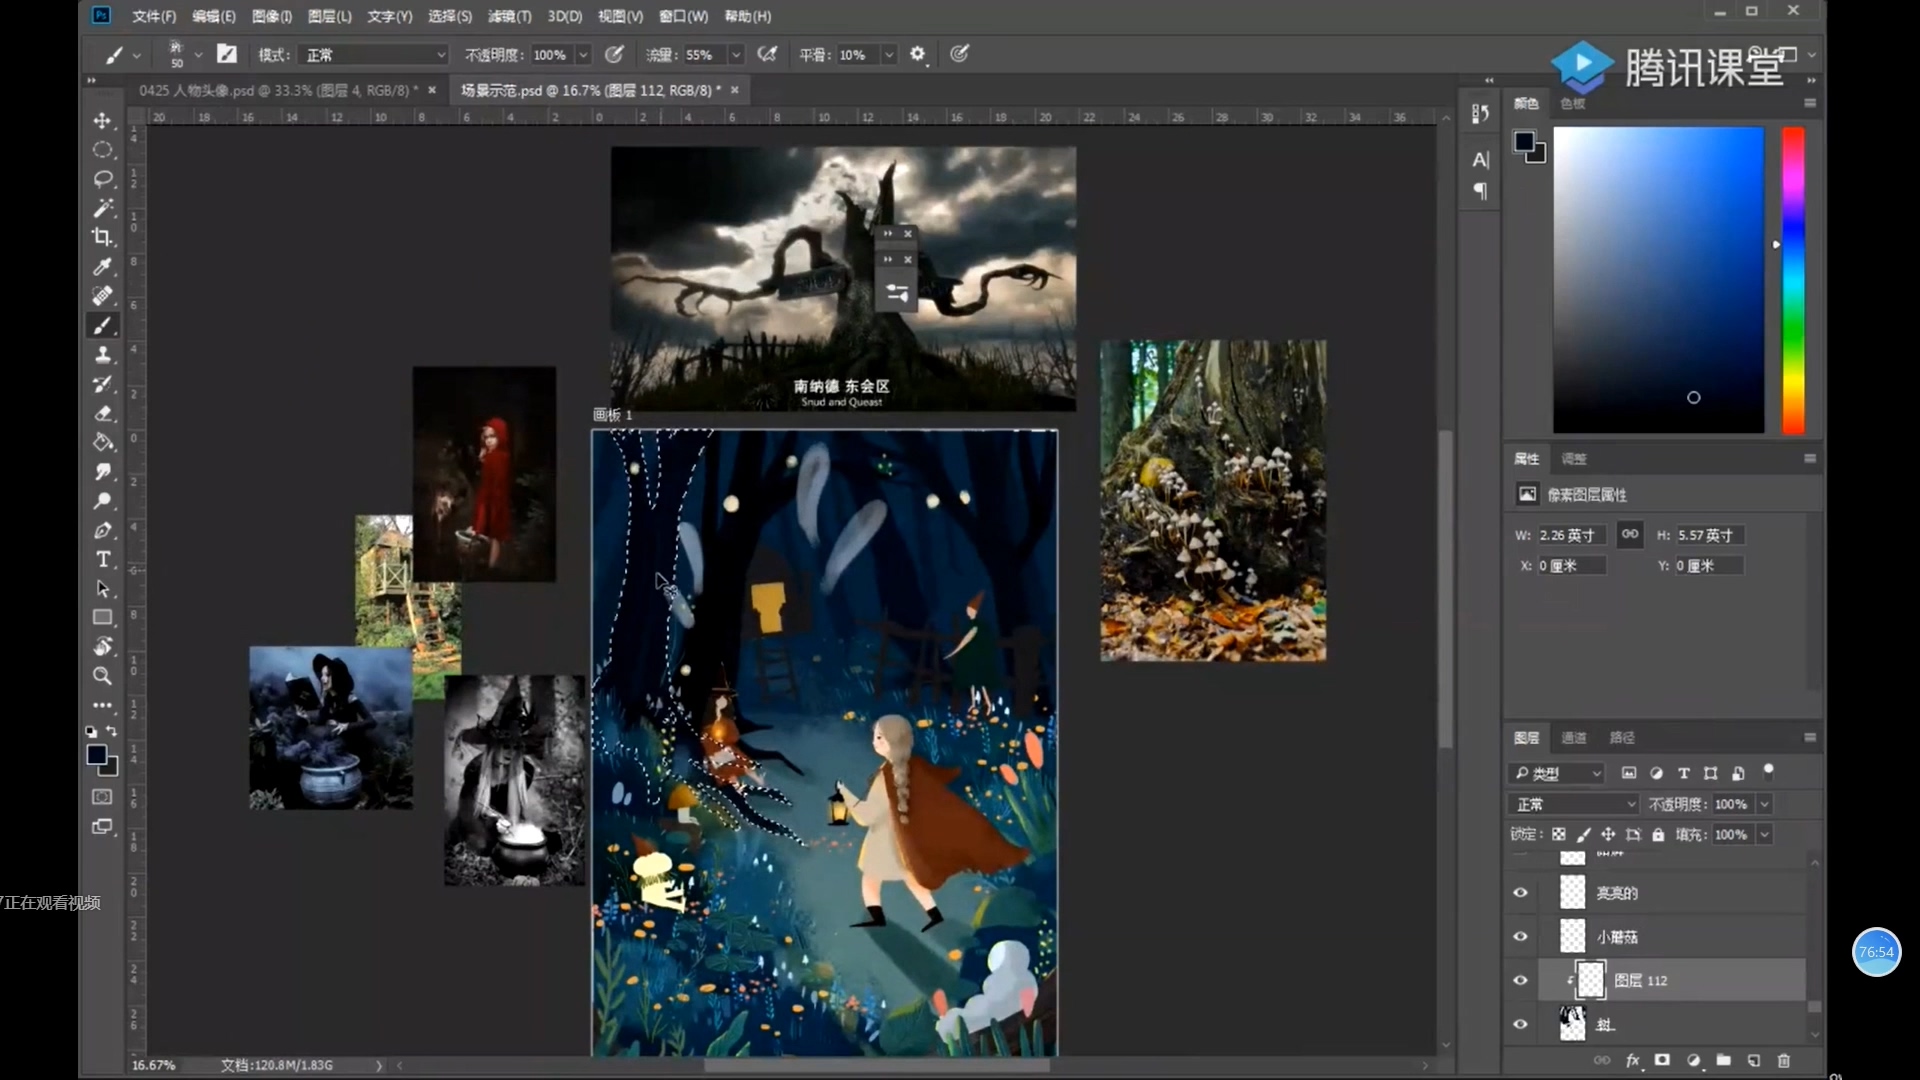
Task: Toggle pressure for opacity in options bar
Action: pyautogui.click(x=614, y=54)
